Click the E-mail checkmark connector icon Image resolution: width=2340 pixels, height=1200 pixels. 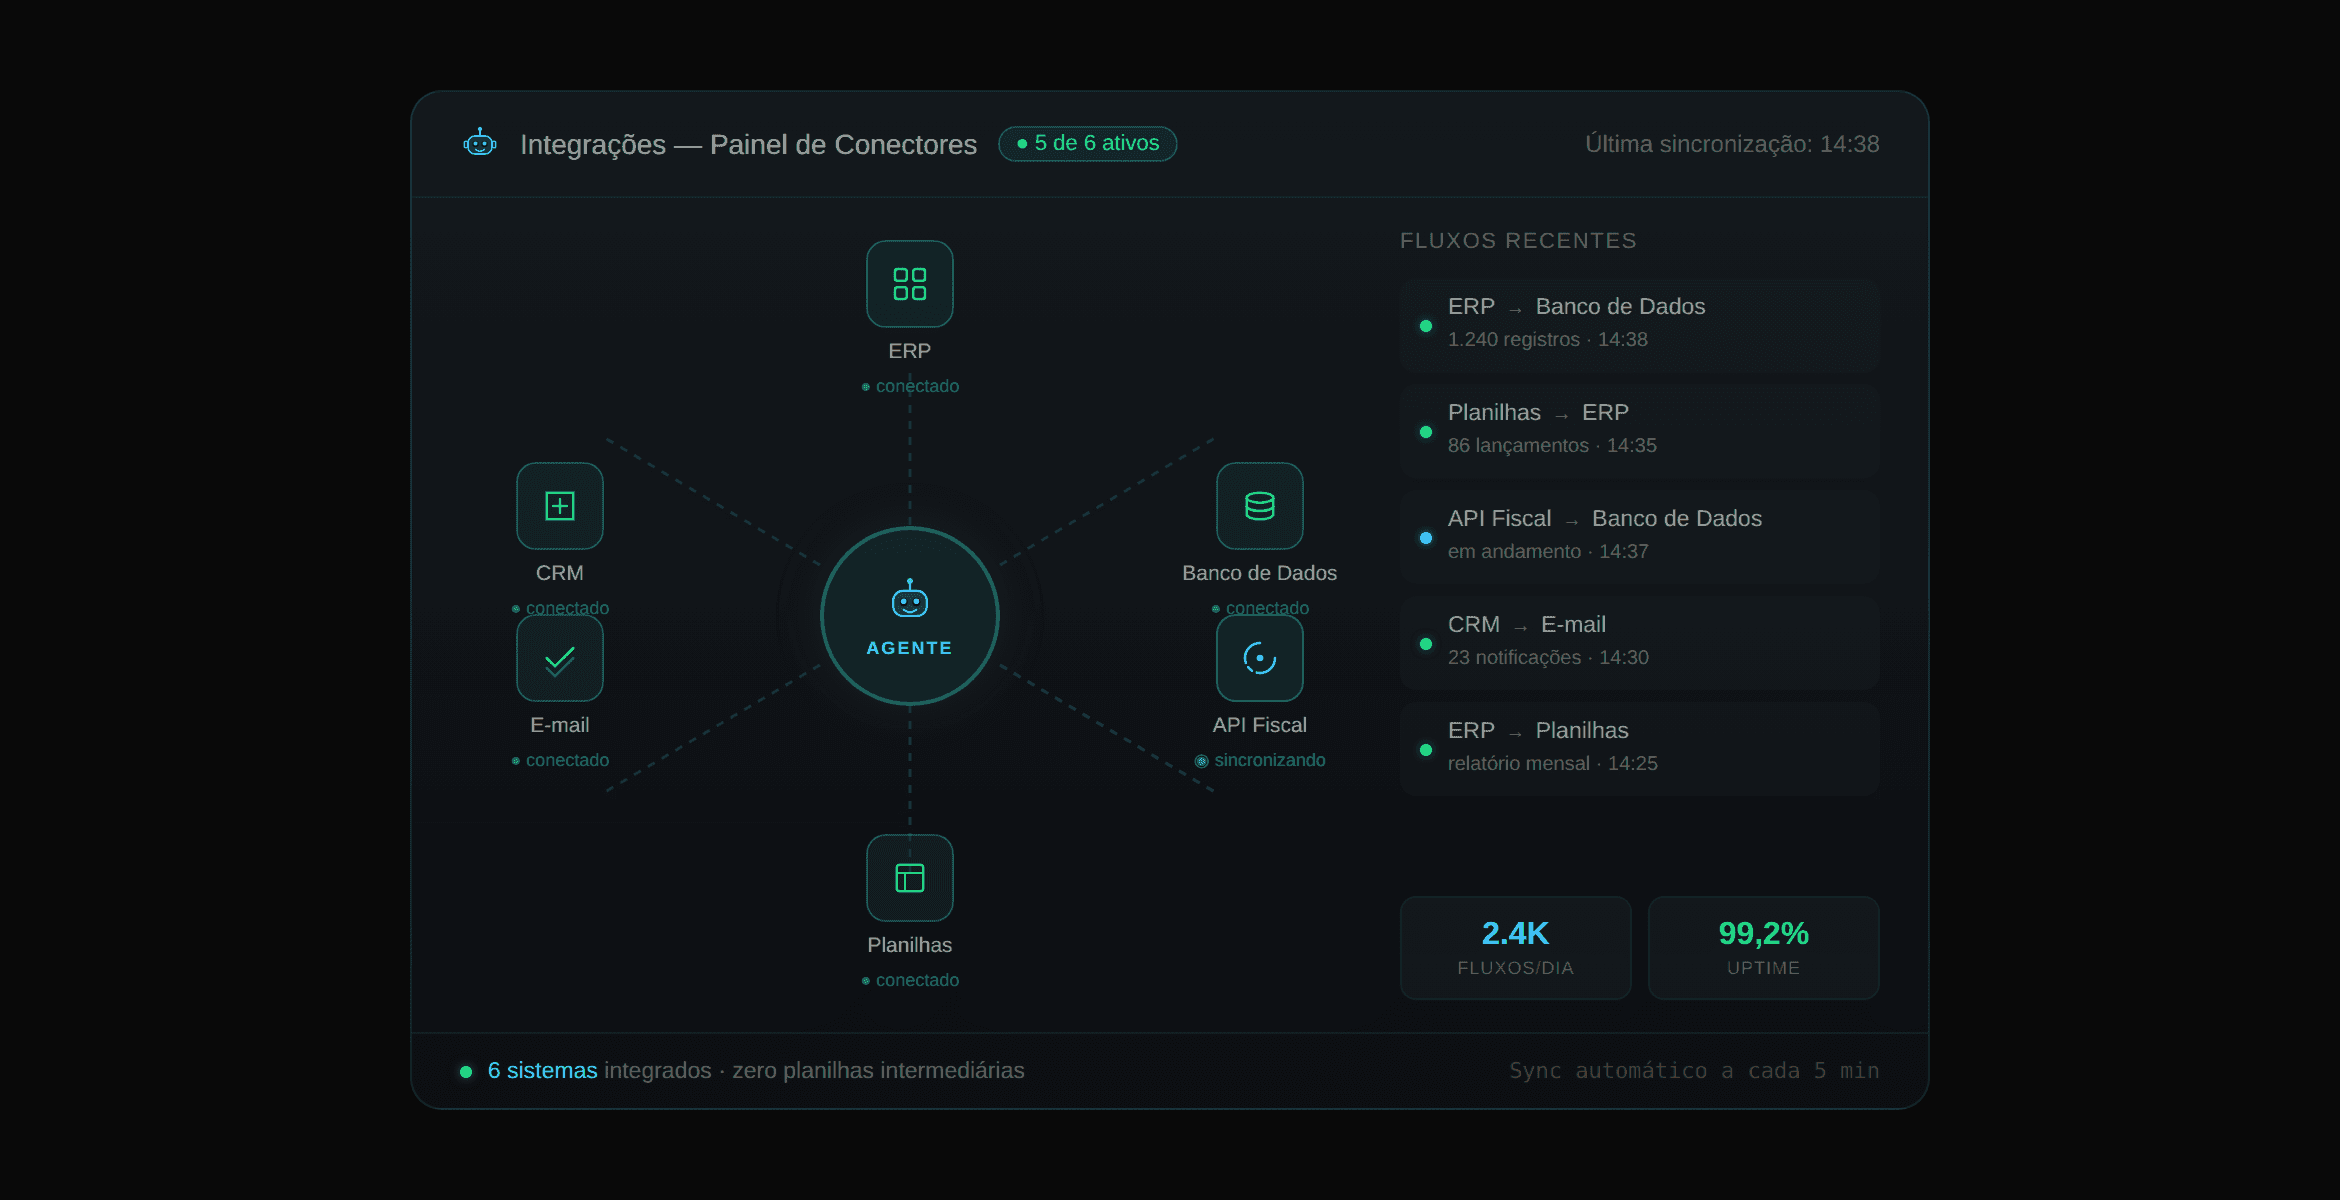(559, 659)
